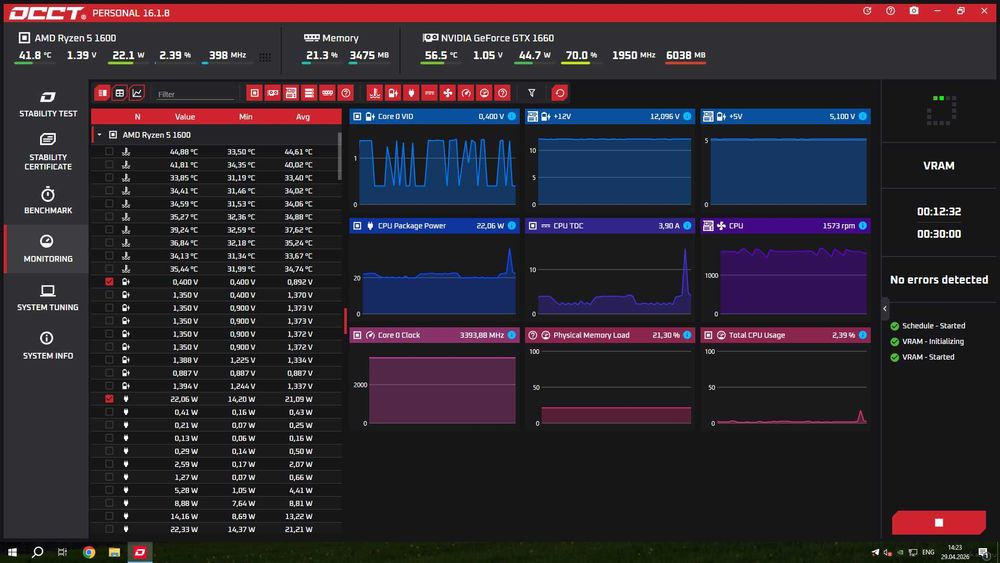
Task: Focus the sensor Filter text field
Action: tap(195, 94)
